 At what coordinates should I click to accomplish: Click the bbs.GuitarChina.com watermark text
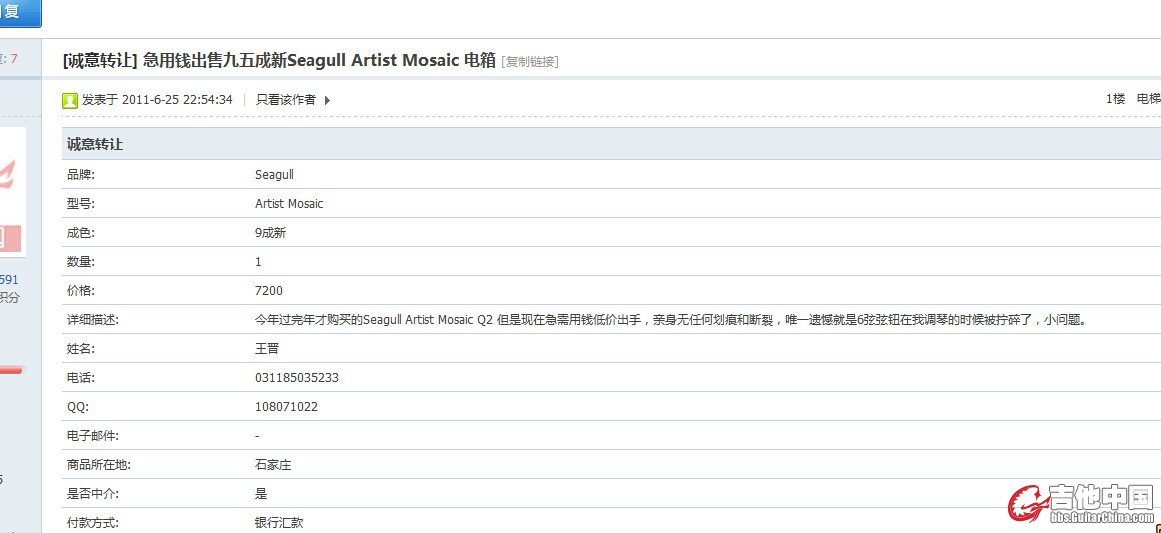[x=1103, y=516]
